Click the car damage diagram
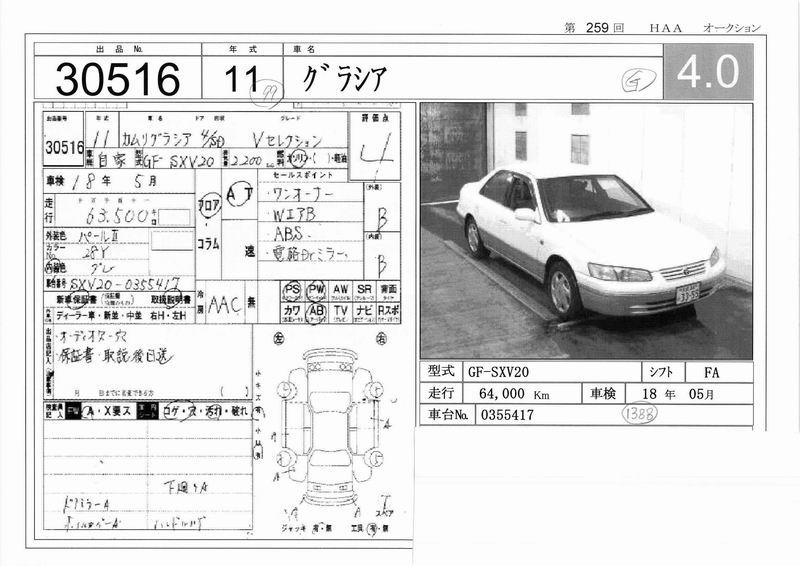Viewport: 800px width, 566px height. tap(332, 426)
